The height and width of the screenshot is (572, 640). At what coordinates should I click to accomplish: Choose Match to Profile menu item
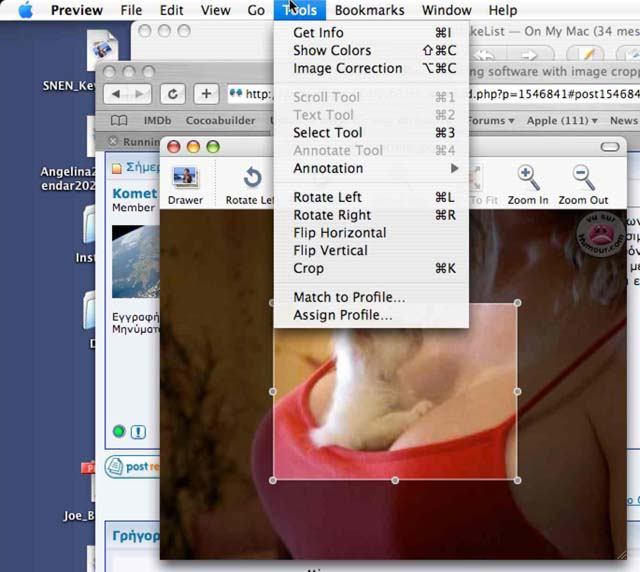tap(371, 297)
